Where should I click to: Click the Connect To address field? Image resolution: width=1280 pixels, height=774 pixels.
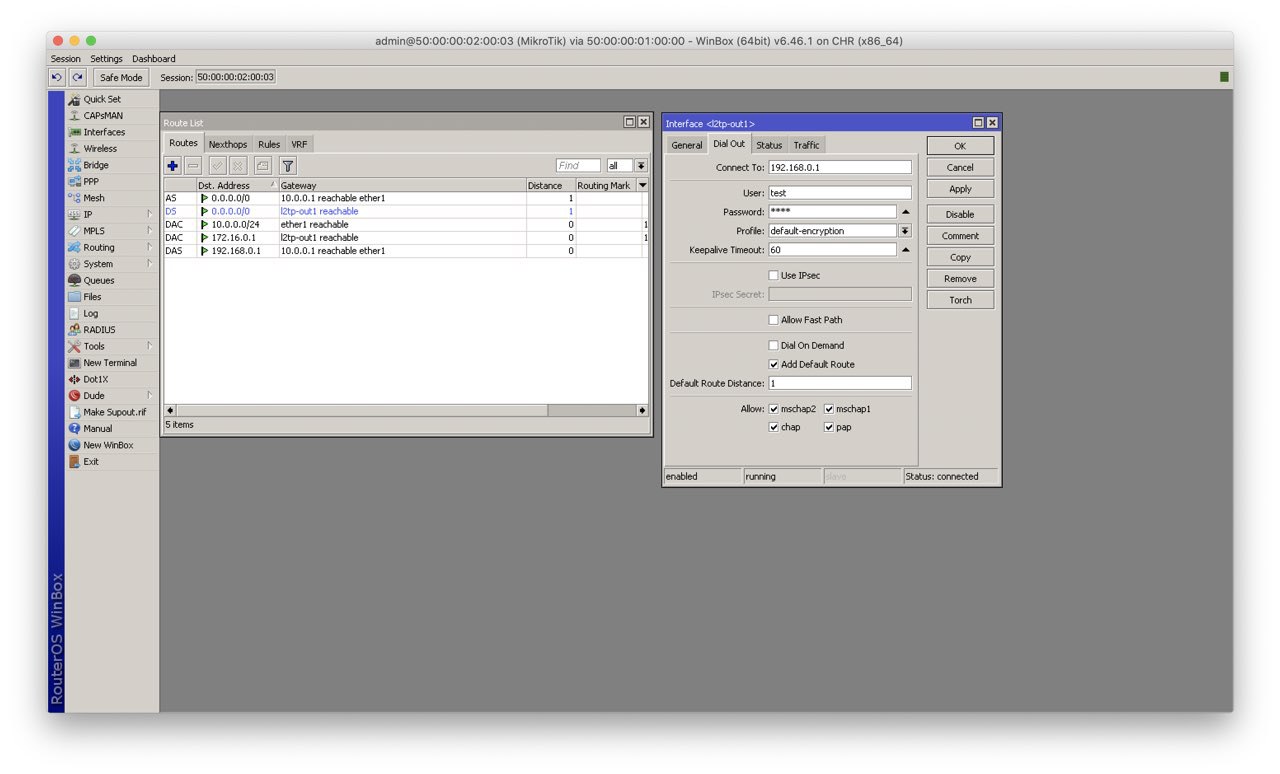pos(840,167)
